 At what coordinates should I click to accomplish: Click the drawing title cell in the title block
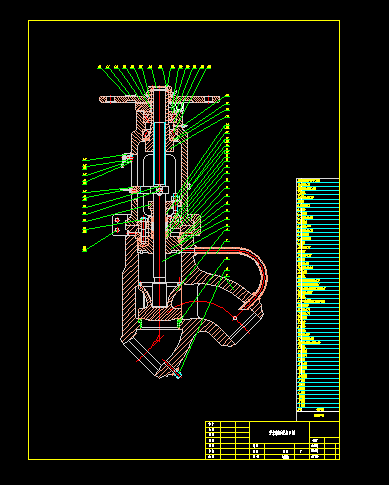(x=279, y=432)
